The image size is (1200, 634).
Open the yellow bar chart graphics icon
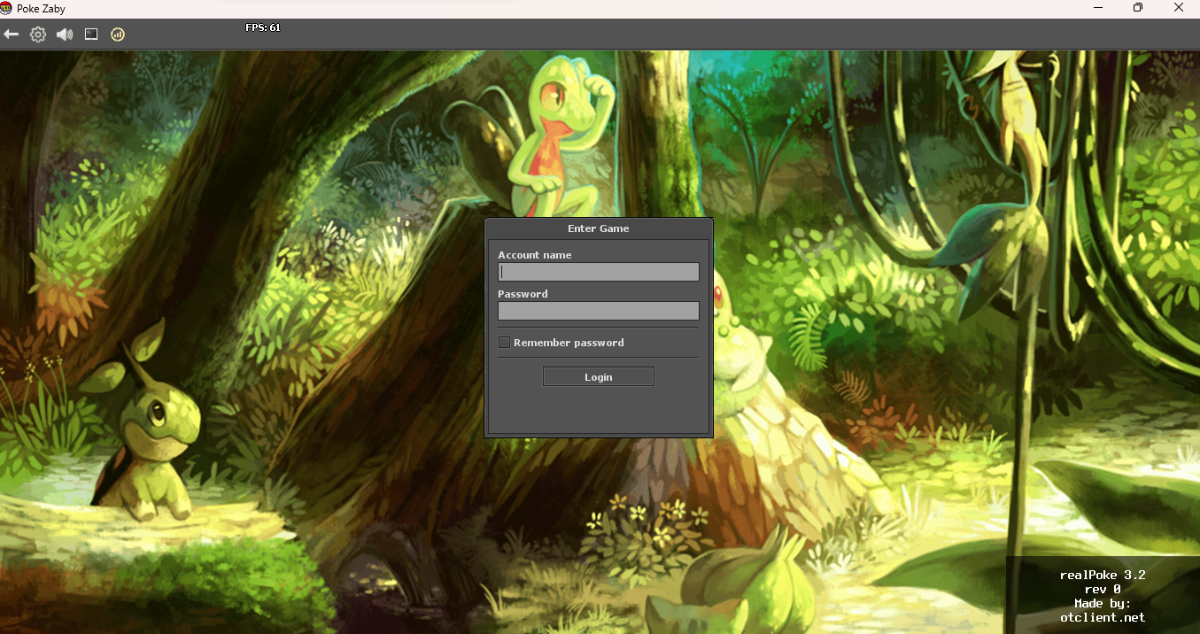[117, 34]
